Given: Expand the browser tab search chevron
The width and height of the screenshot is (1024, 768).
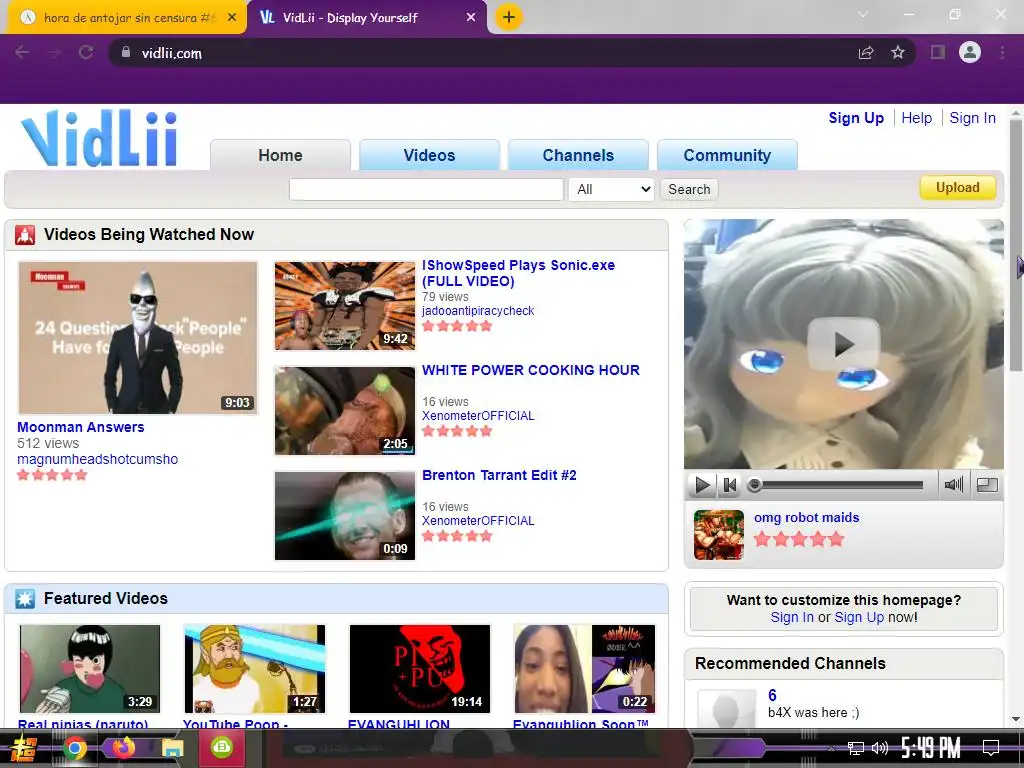Looking at the screenshot, I should tap(863, 14).
